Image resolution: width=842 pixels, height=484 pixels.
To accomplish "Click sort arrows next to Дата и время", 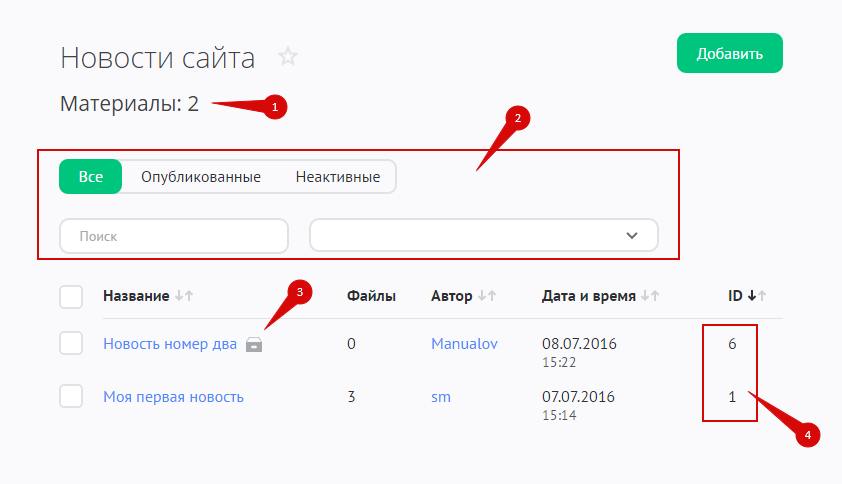I will point(651,296).
